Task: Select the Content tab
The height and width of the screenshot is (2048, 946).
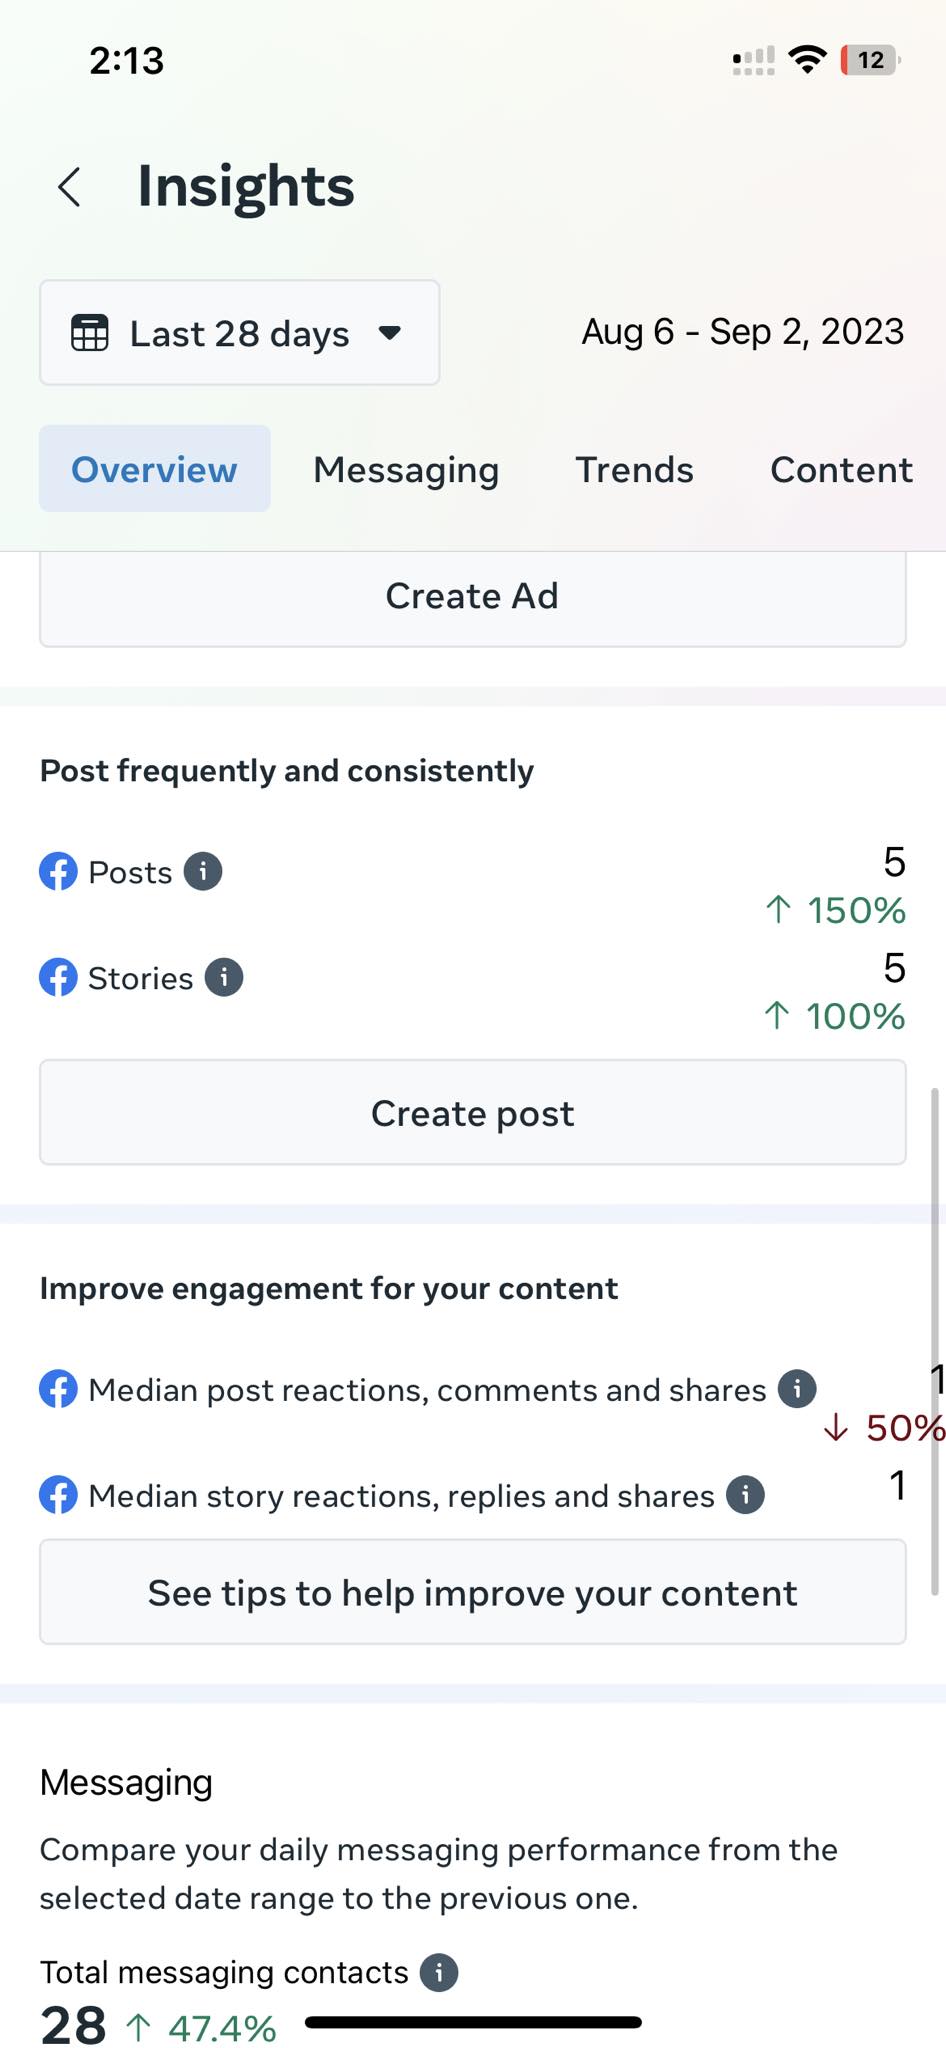Action: [840, 470]
